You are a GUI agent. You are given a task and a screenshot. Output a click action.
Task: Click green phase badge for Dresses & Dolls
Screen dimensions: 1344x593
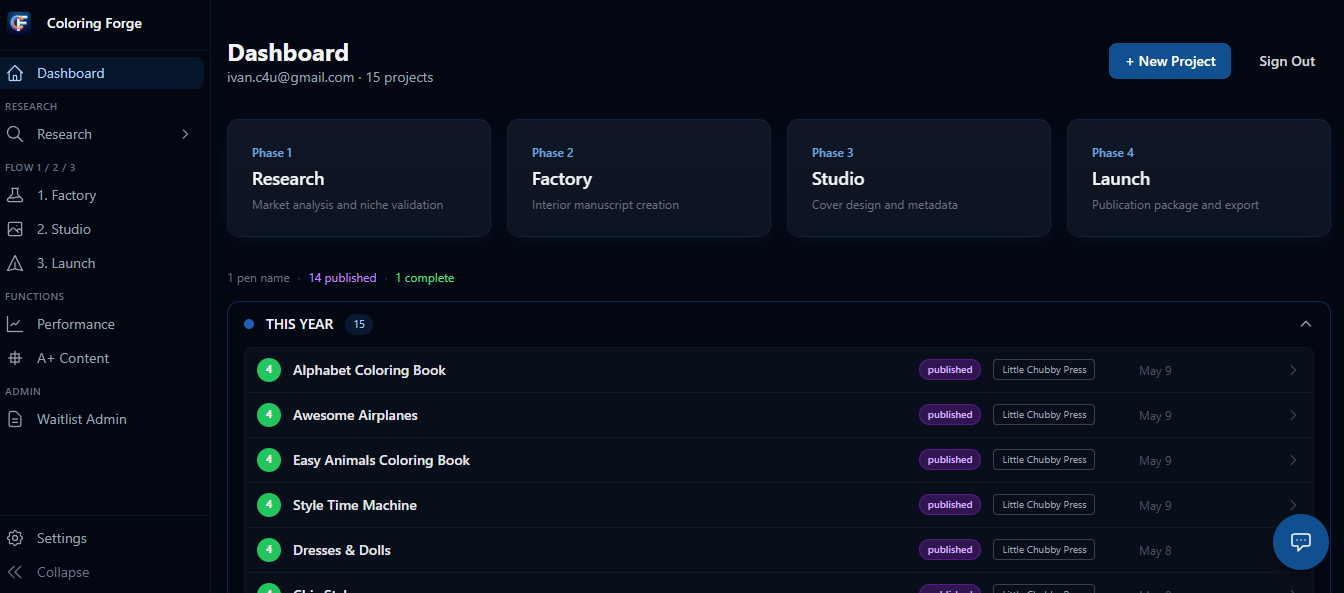(x=269, y=550)
